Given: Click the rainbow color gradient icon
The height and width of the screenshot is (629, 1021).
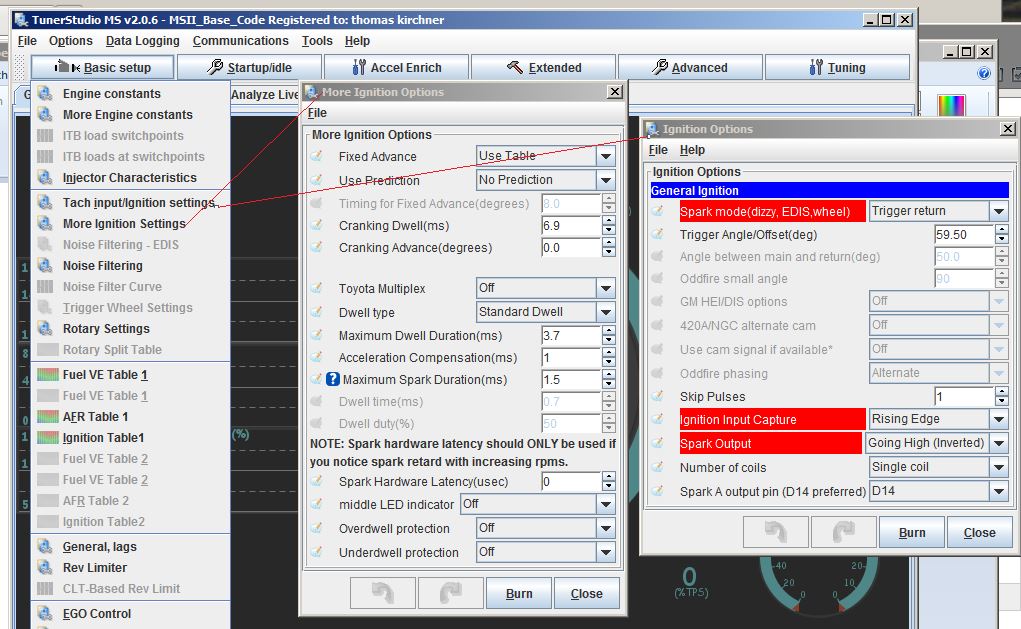Looking at the screenshot, I should 952,103.
